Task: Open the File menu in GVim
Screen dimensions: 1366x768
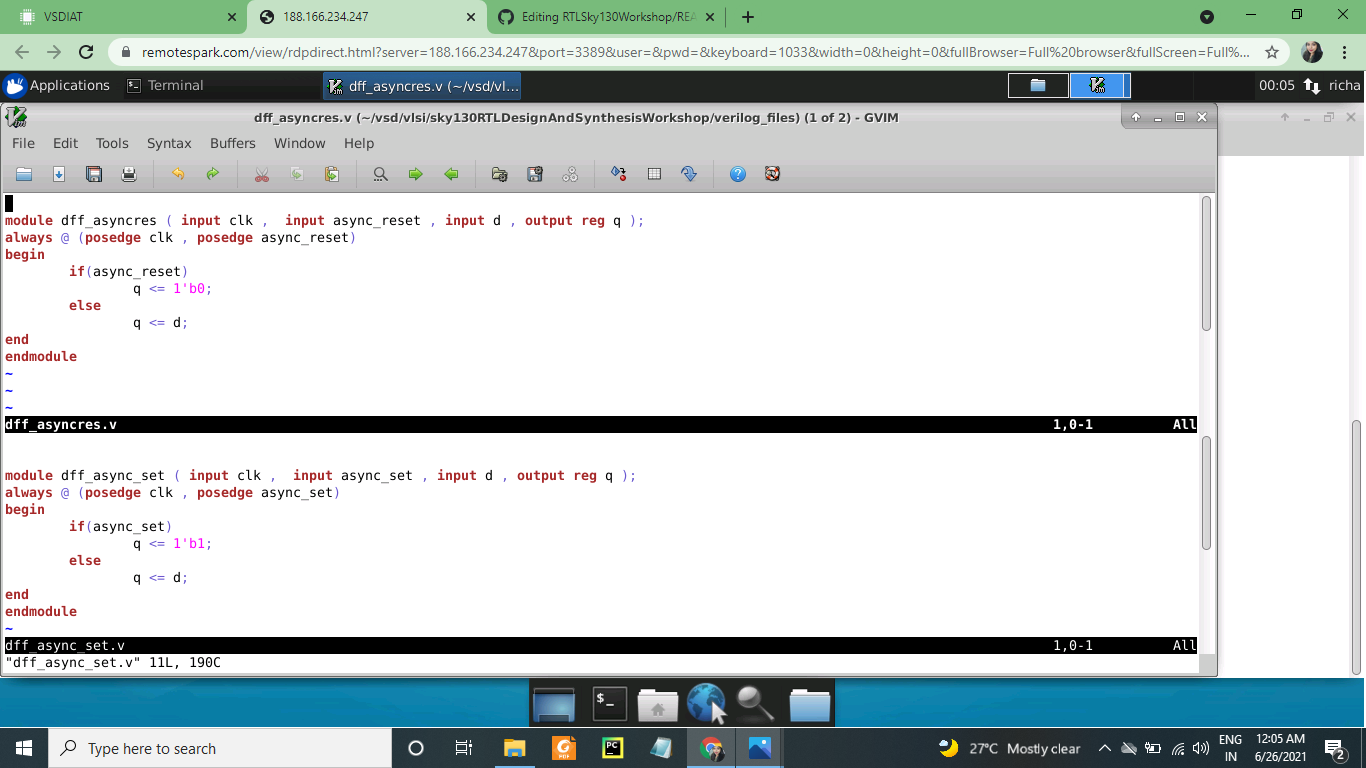Action: [x=22, y=143]
